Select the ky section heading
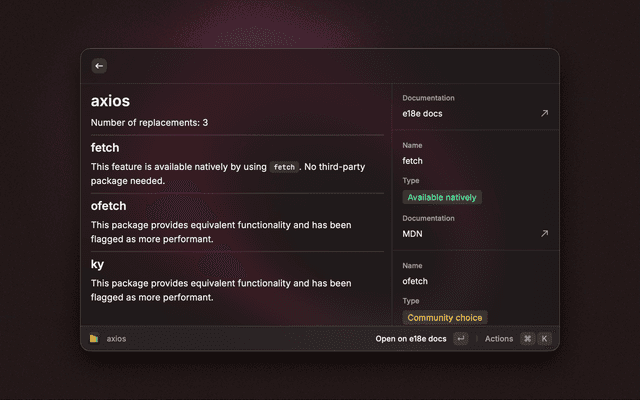 97,264
